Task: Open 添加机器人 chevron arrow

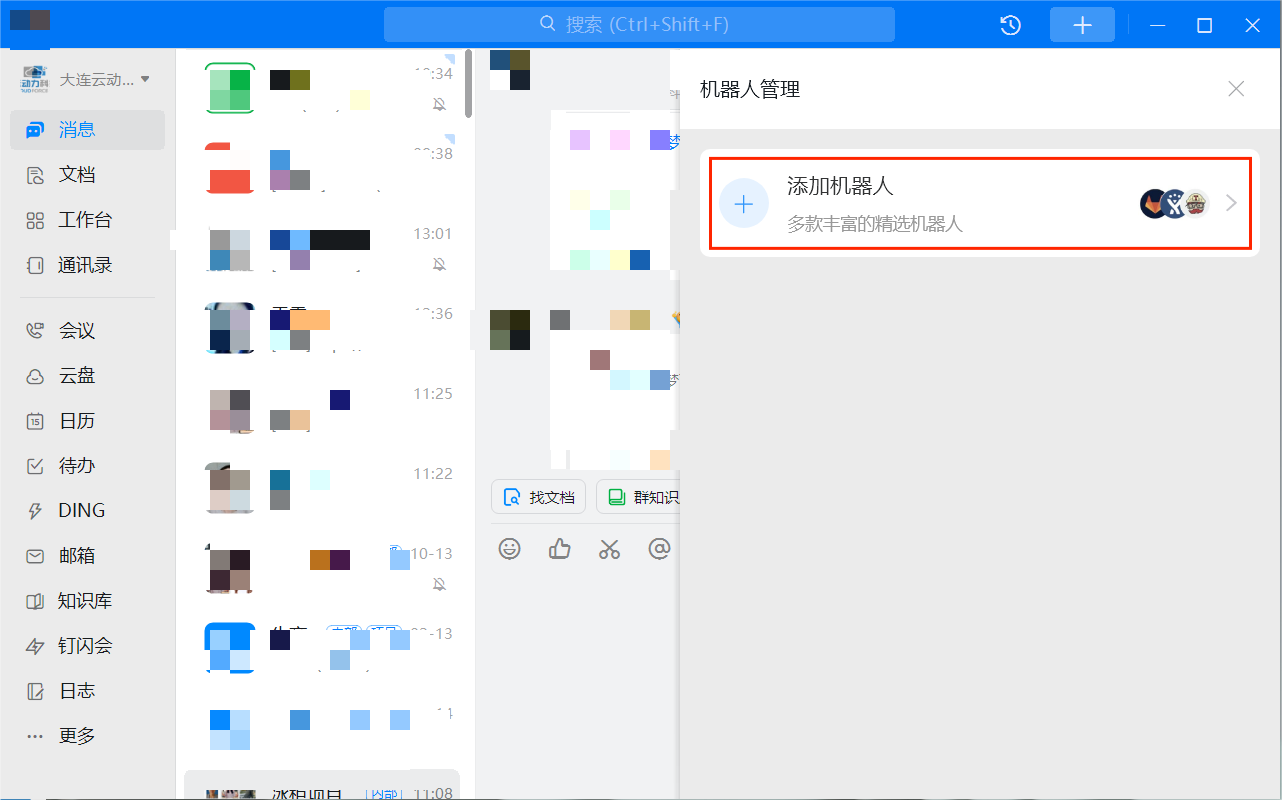Action: tap(1231, 204)
